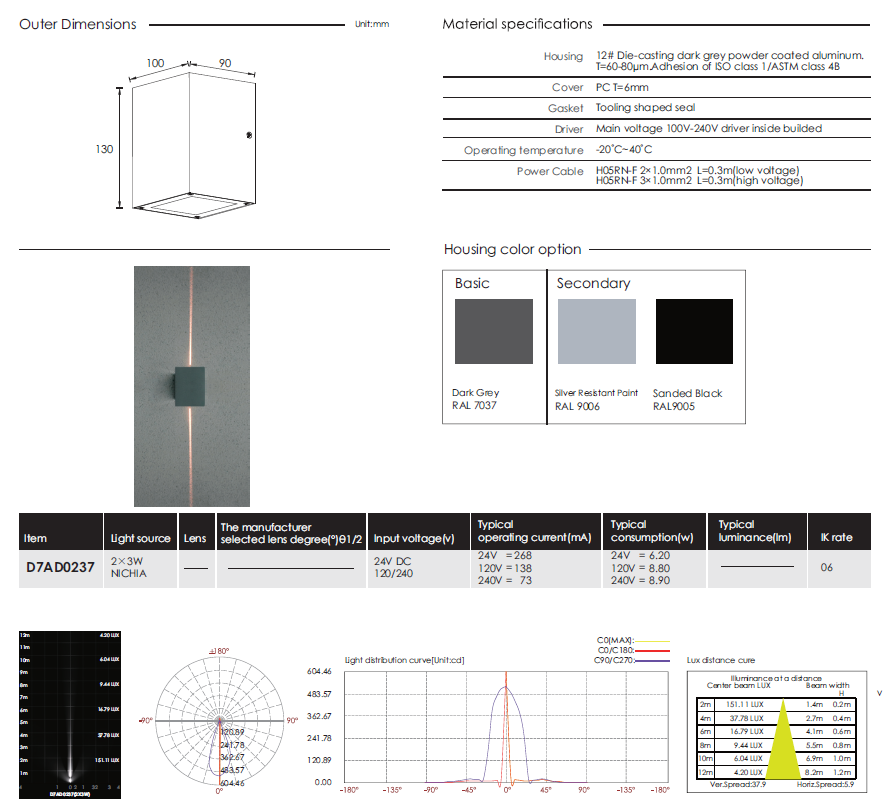Click the C0/C180 red legend line

654,649
